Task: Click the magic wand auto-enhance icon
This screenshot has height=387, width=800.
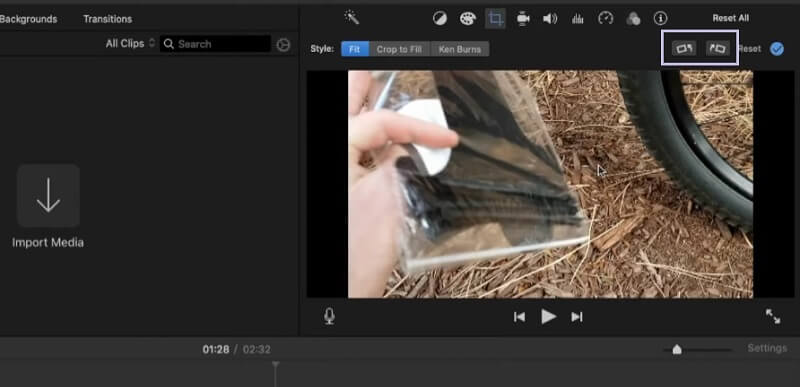Action: tap(352, 18)
